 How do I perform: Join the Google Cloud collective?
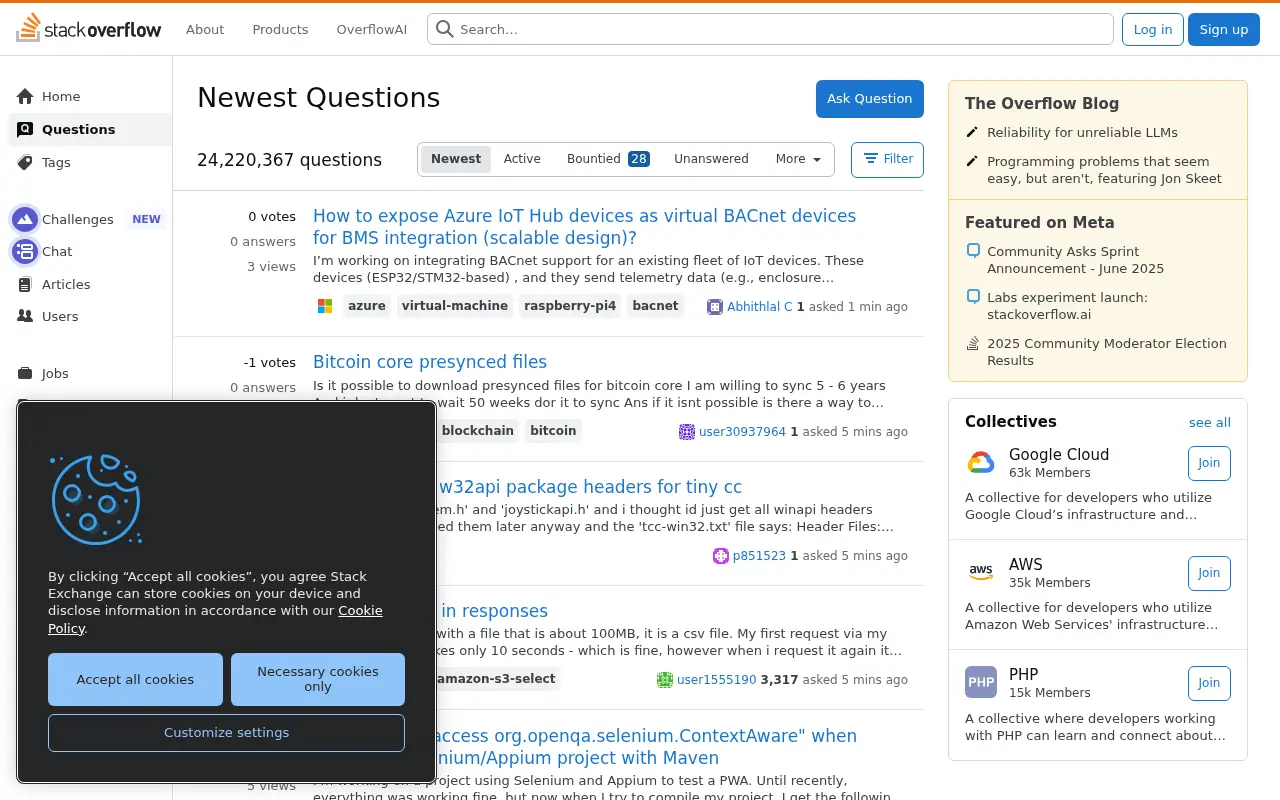[1209, 463]
